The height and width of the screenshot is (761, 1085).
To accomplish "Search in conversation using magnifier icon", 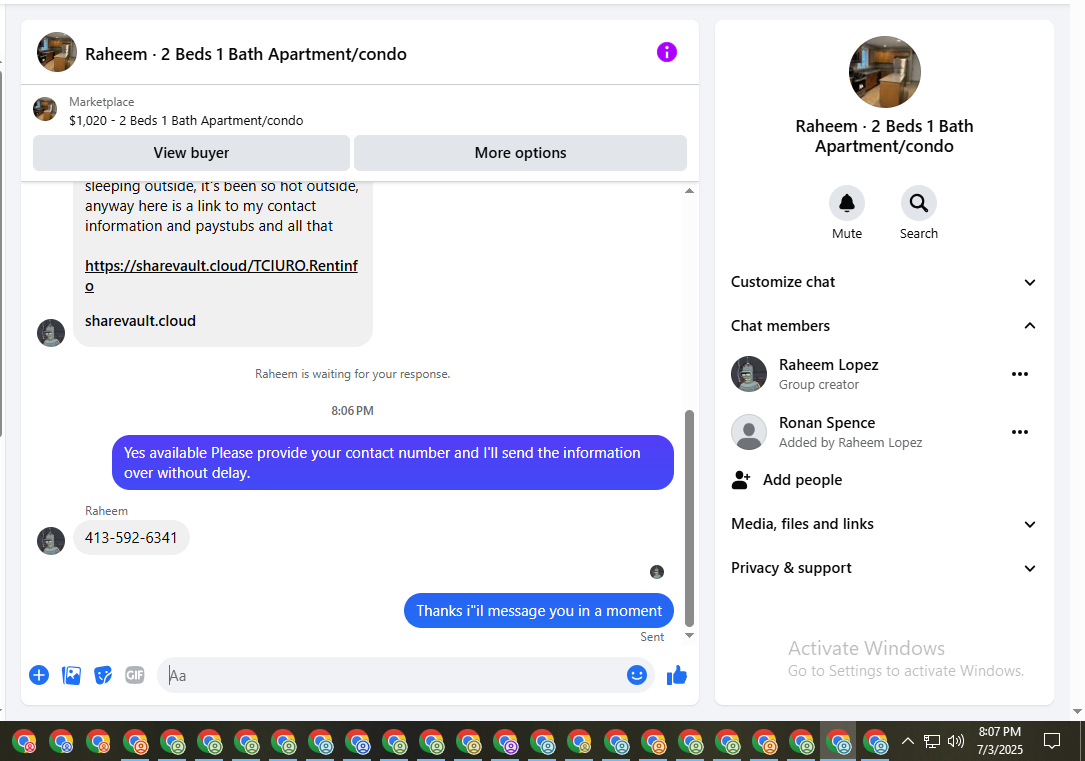I will pos(919,203).
